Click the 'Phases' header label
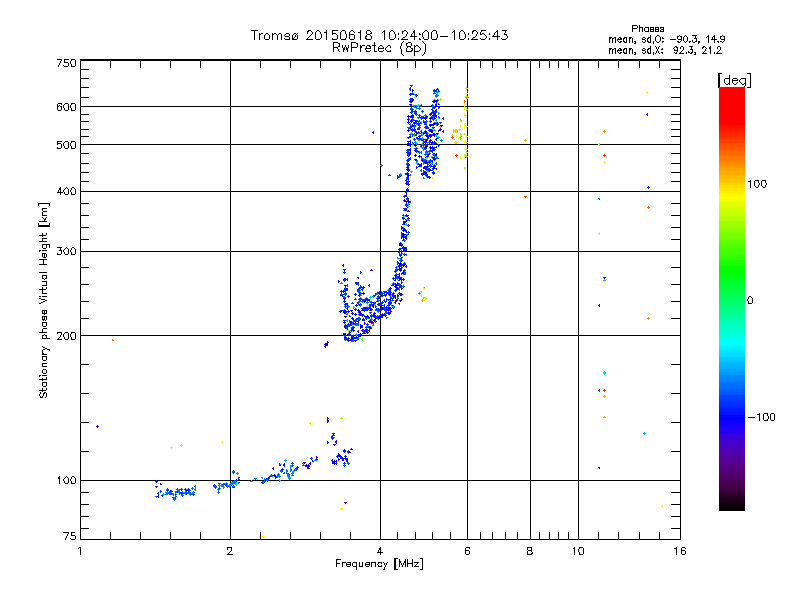The image size is (800, 600). coord(647,29)
